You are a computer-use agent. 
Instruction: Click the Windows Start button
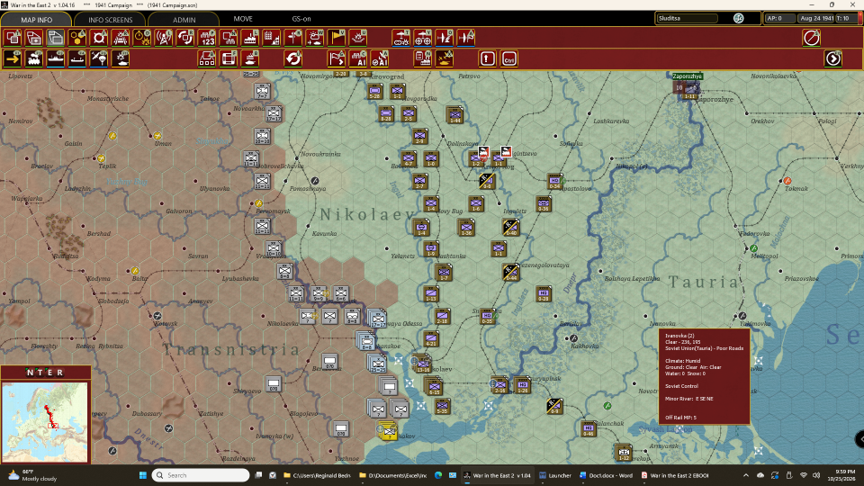coord(143,475)
